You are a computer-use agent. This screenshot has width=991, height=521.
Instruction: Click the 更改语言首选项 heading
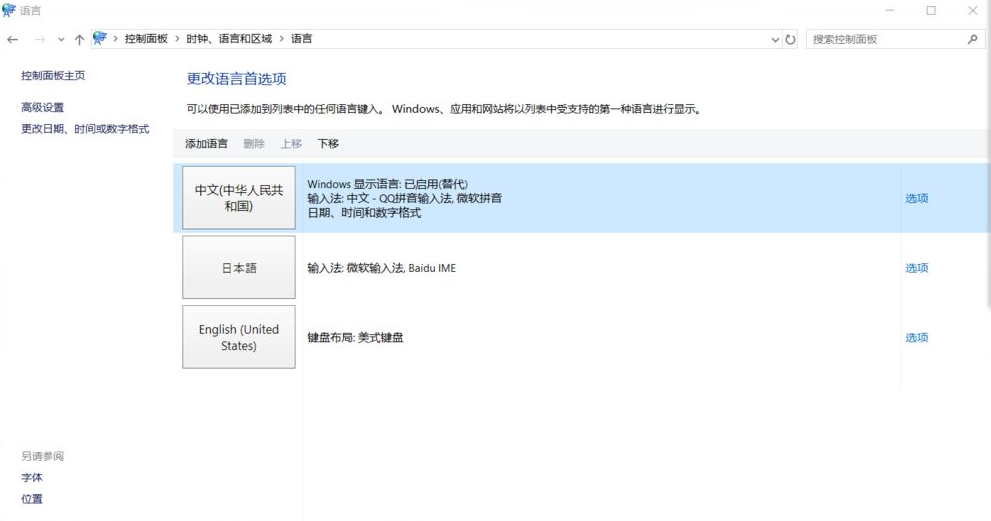tap(236, 78)
